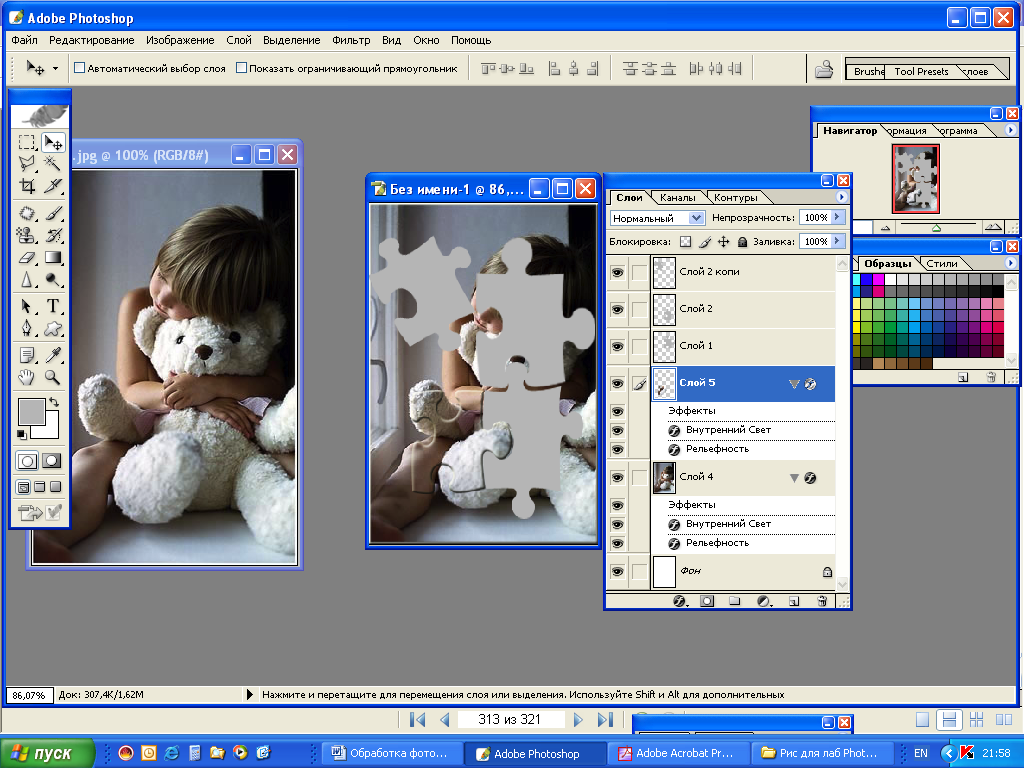Toggle lock transparent pixels in Блокировка
The height and width of the screenshot is (768, 1024).
(685, 242)
